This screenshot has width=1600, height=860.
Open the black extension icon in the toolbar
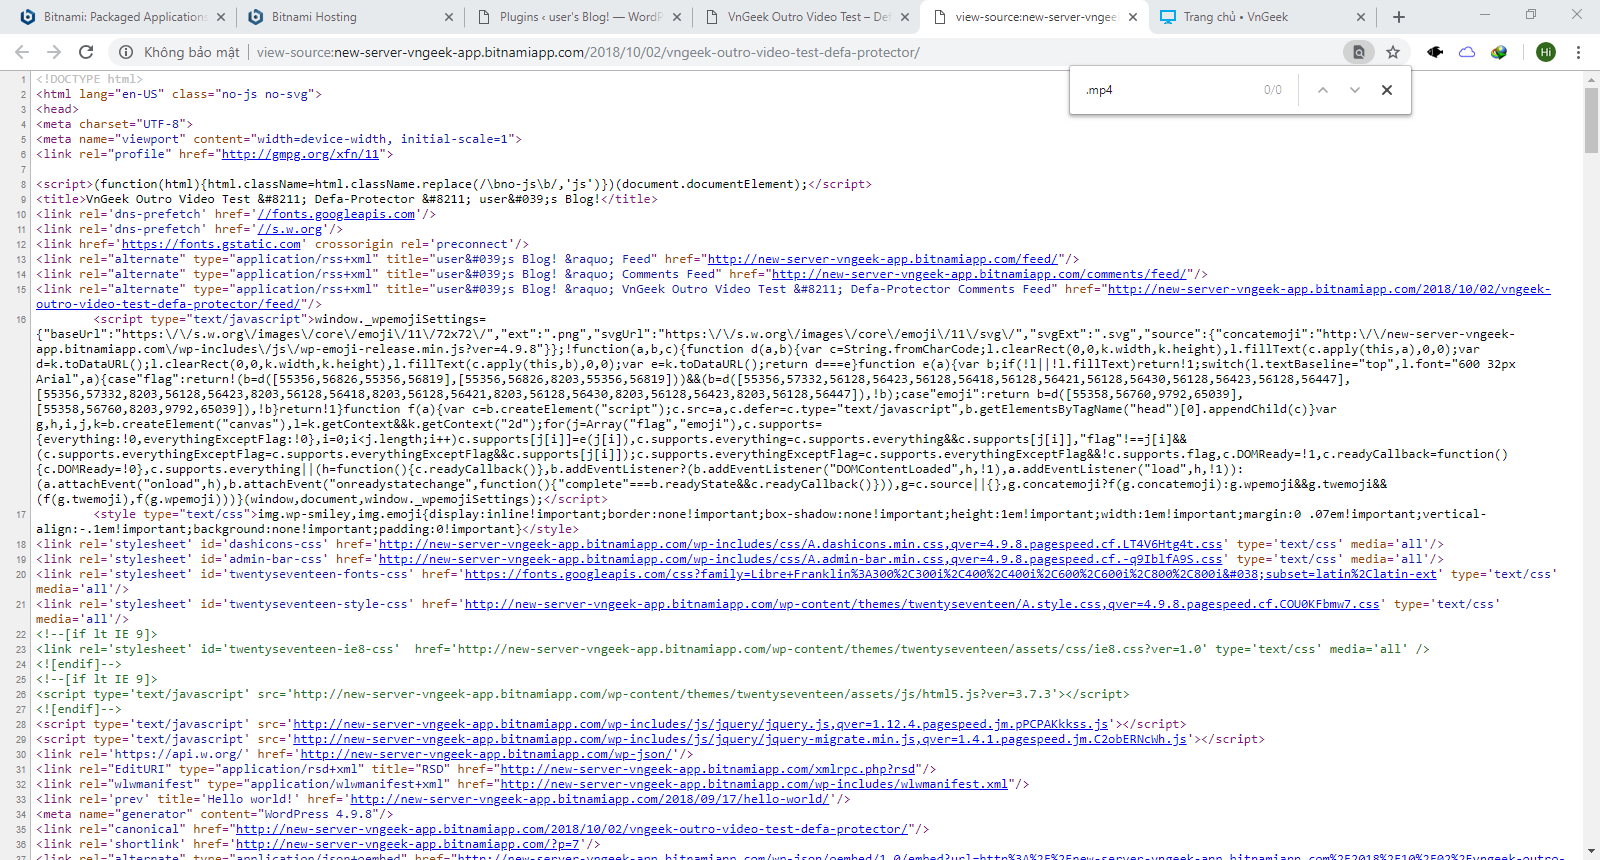click(x=1435, y=52)
